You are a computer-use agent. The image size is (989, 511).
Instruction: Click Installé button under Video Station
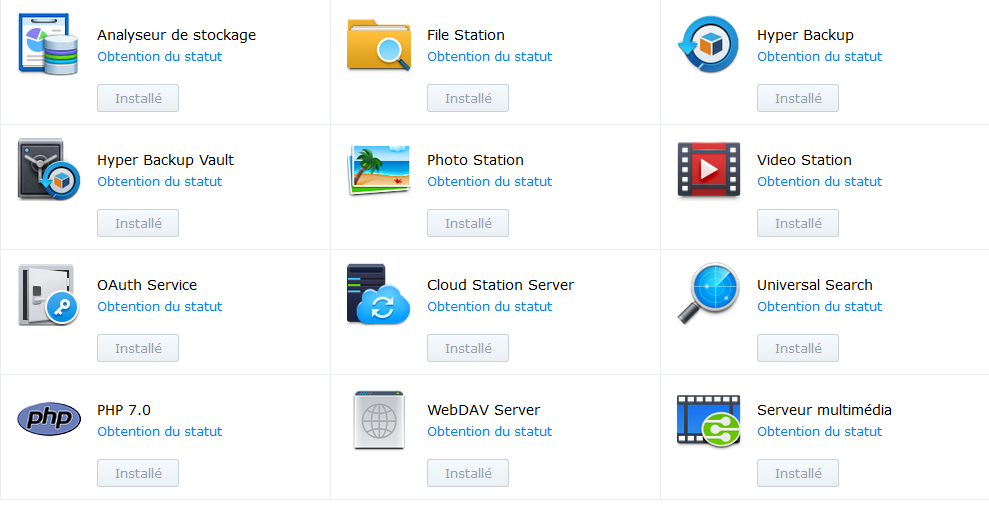(798, 223)
